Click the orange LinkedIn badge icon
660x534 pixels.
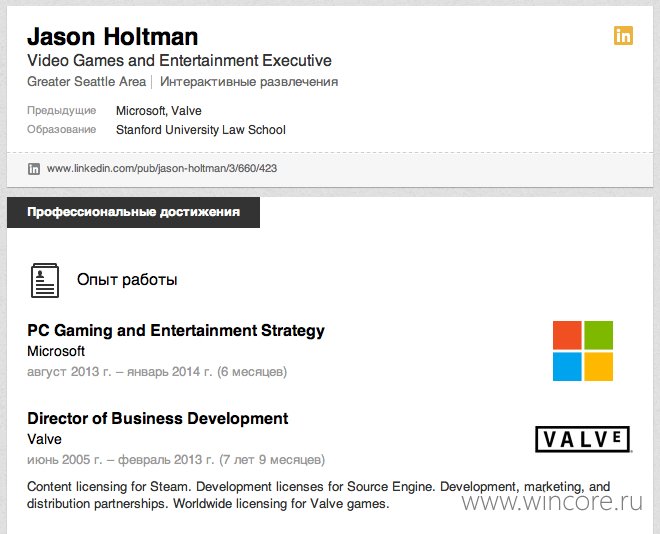(623, 35)
